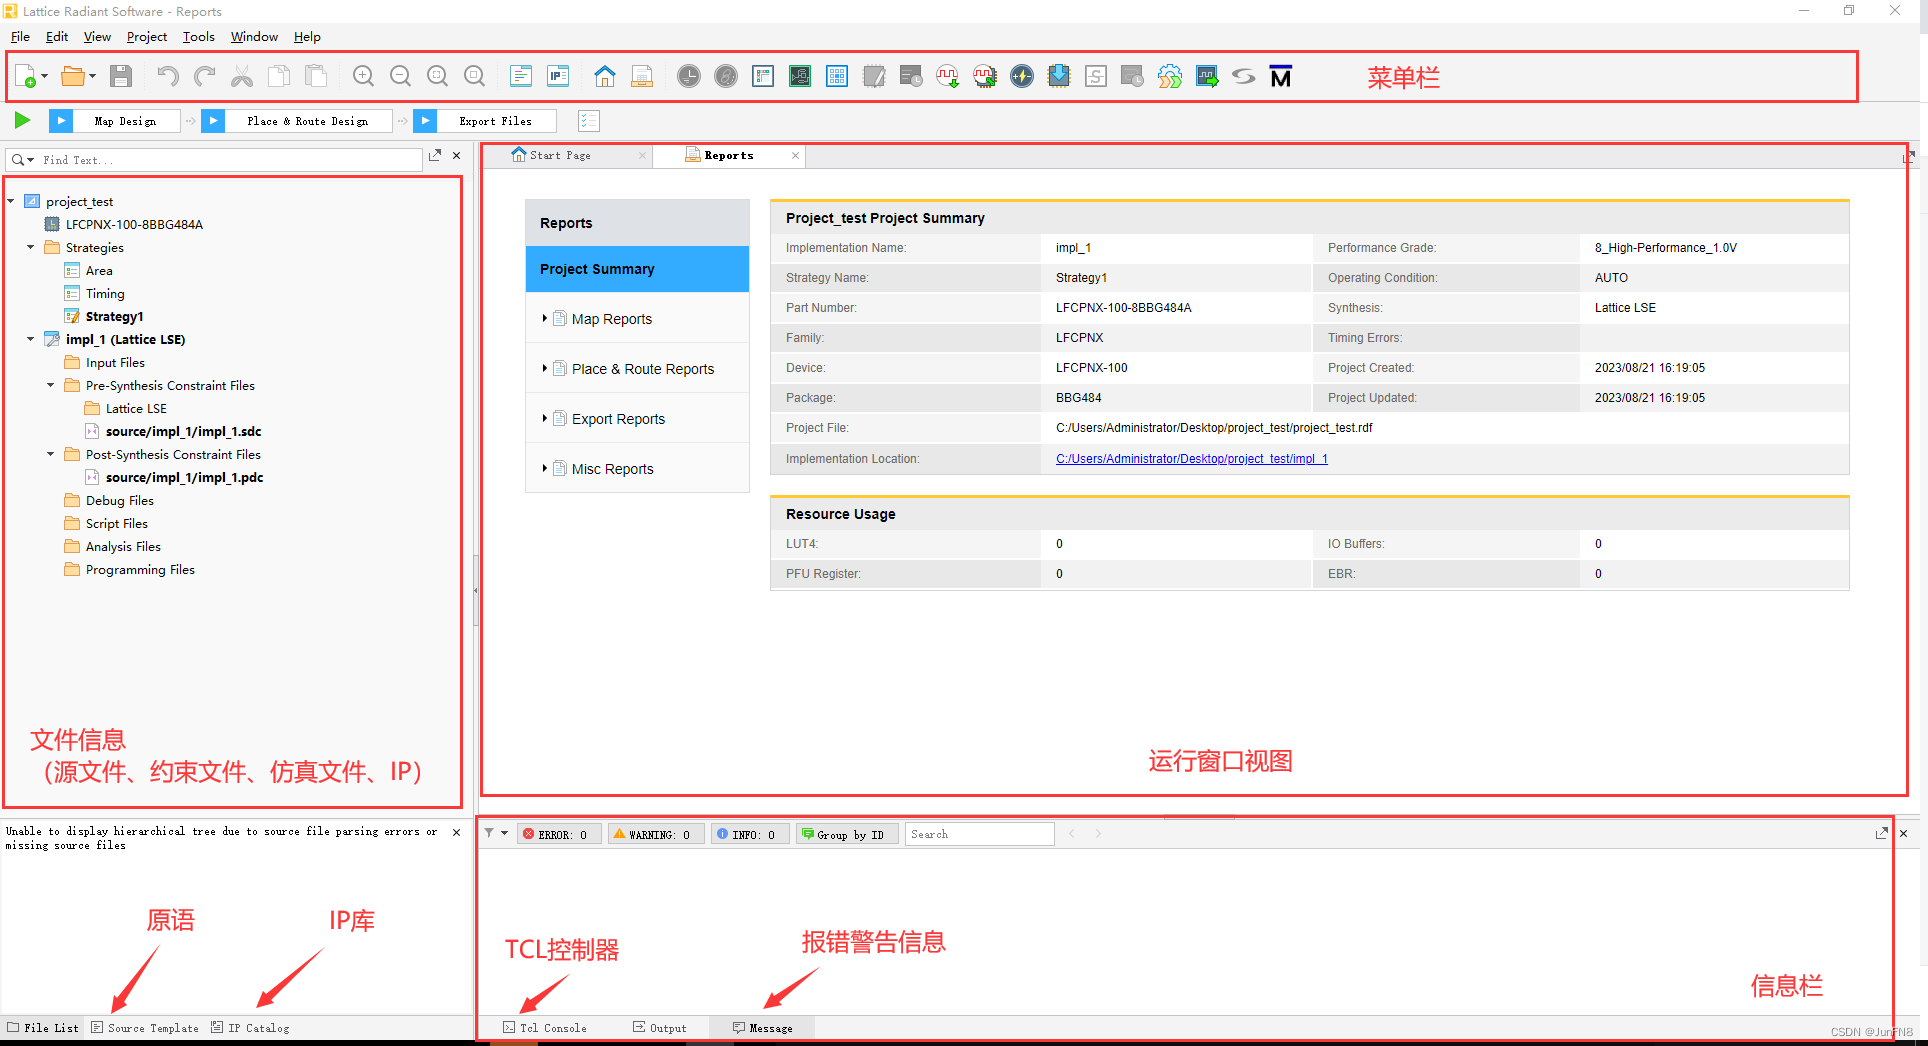Click the Copy icon in toolbar
1928x1046 pixels.
pyautogui.click(x=279, y=76)
